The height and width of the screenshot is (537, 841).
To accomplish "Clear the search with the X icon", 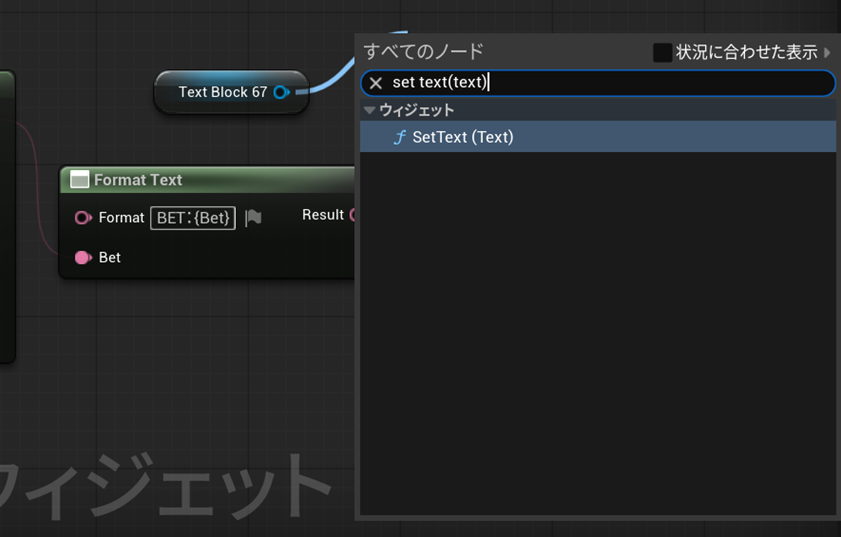I will [376, 83].
